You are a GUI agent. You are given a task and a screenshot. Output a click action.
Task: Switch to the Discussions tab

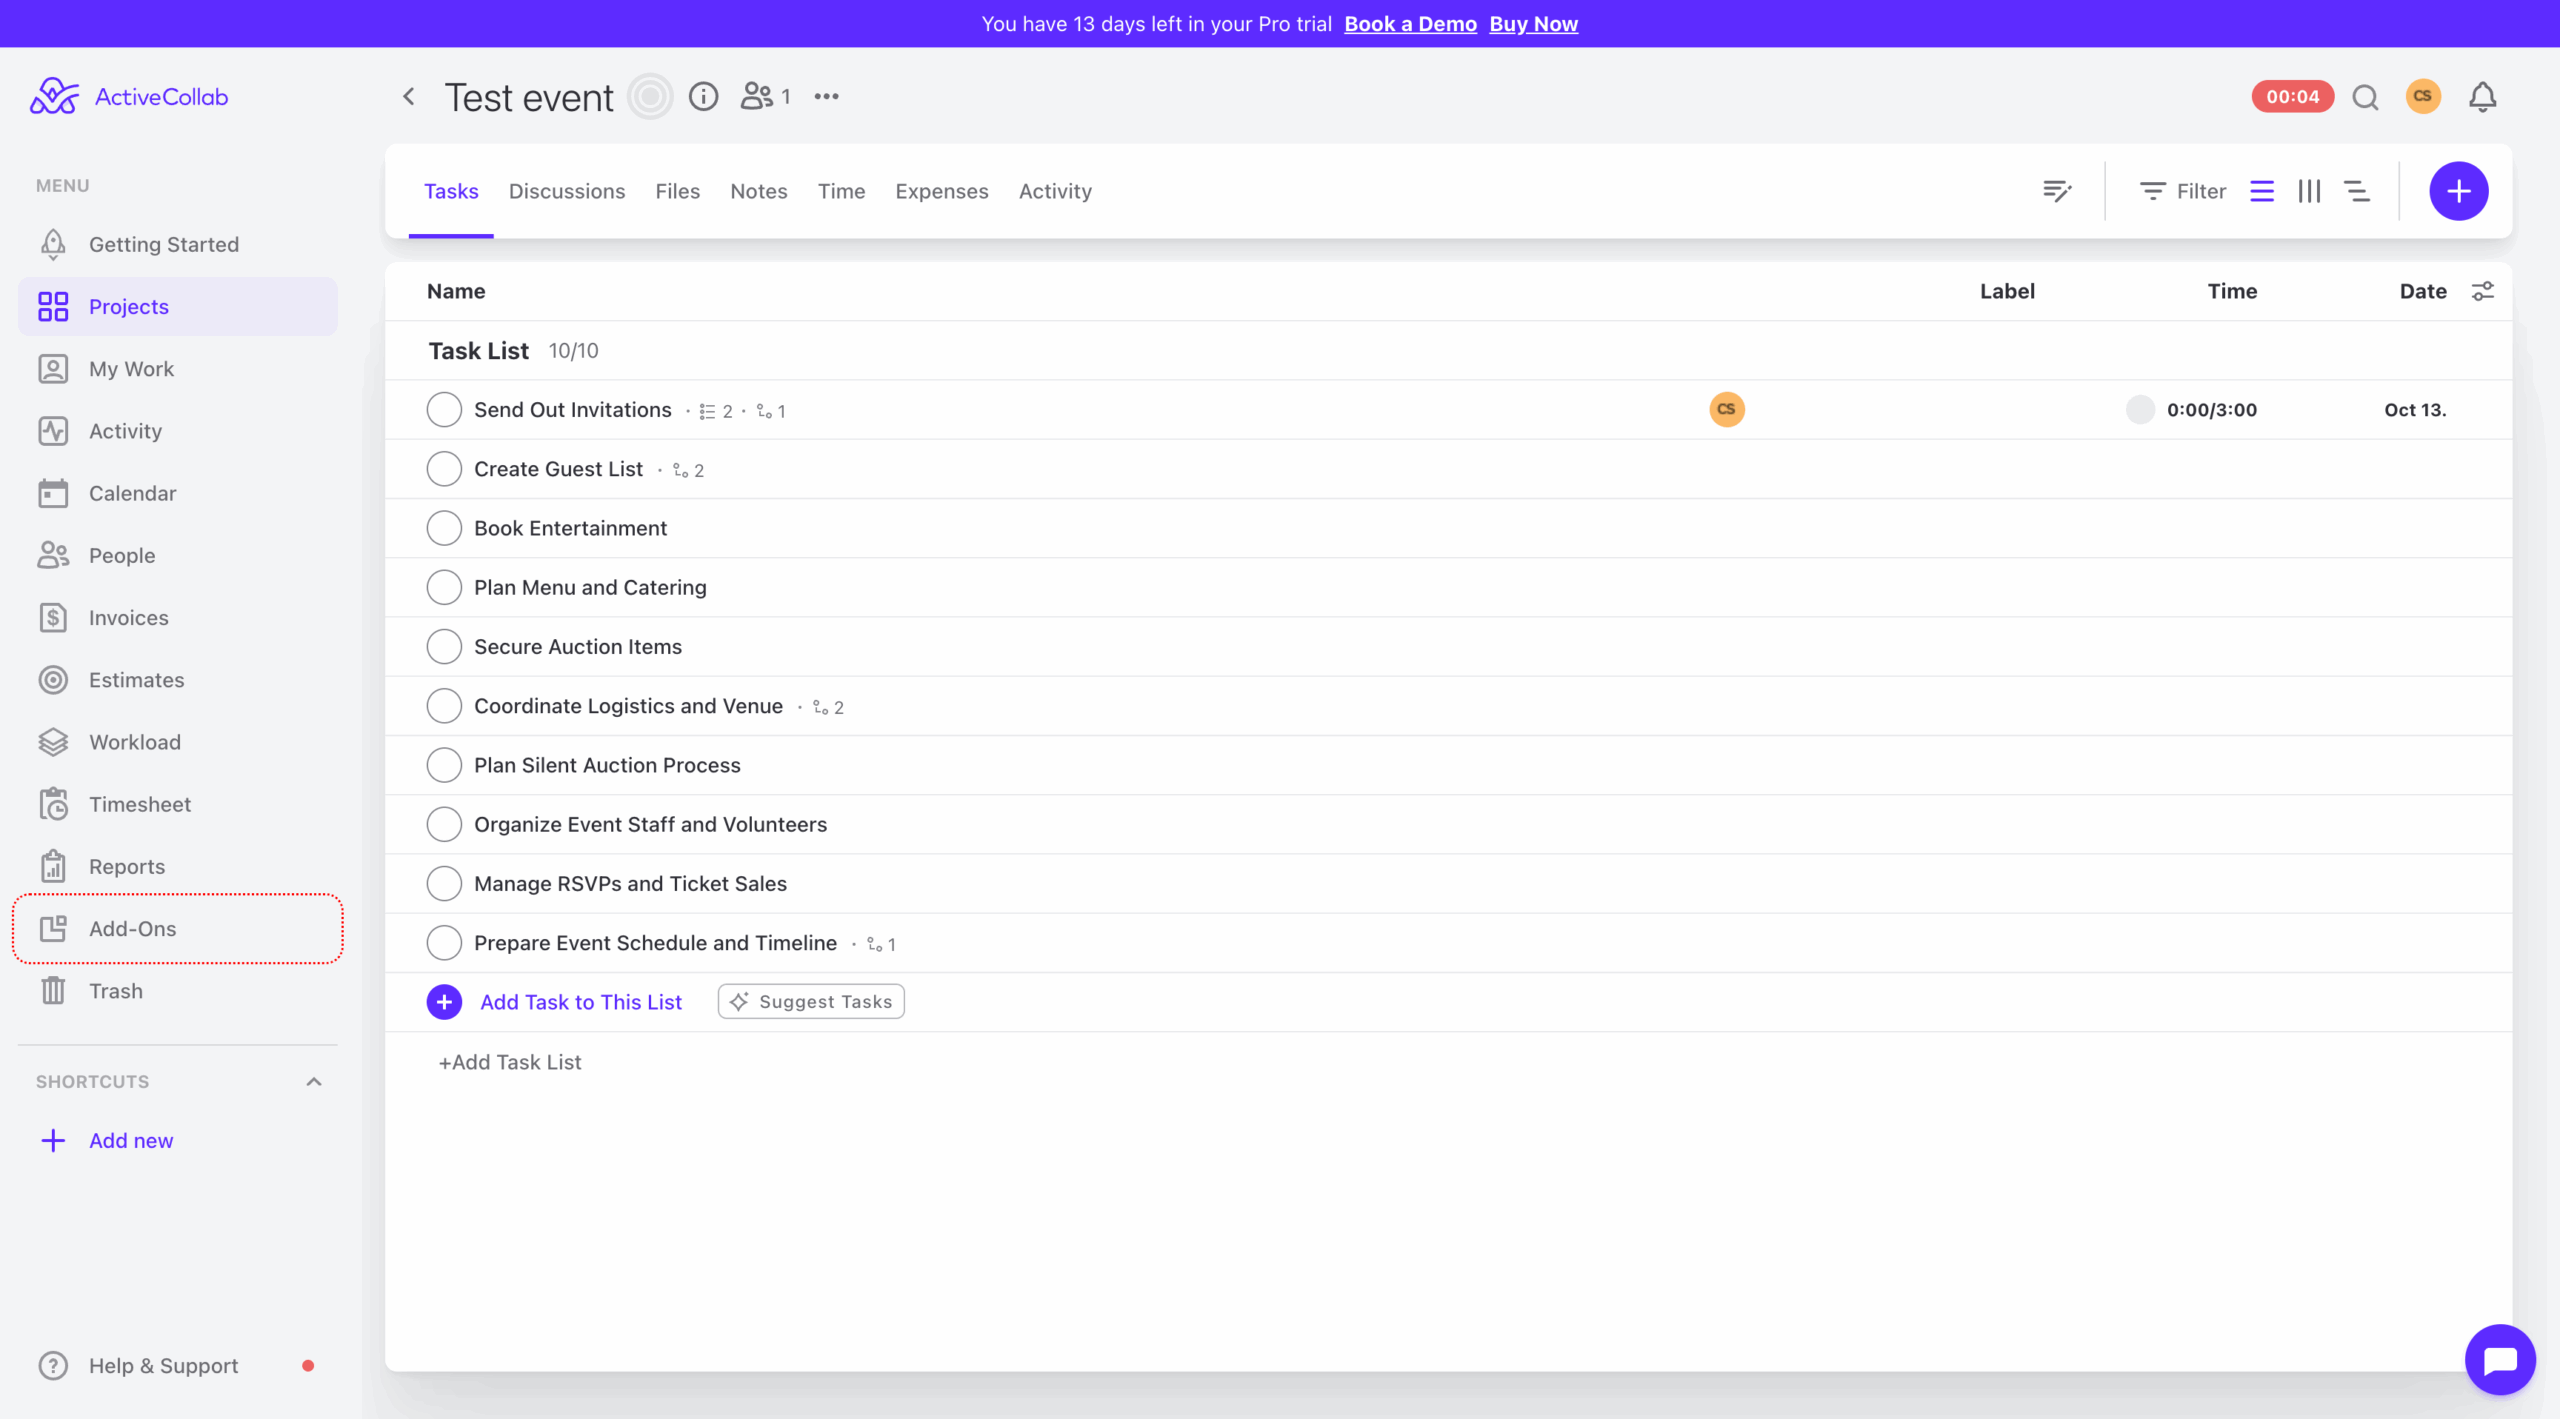(566, 191)
